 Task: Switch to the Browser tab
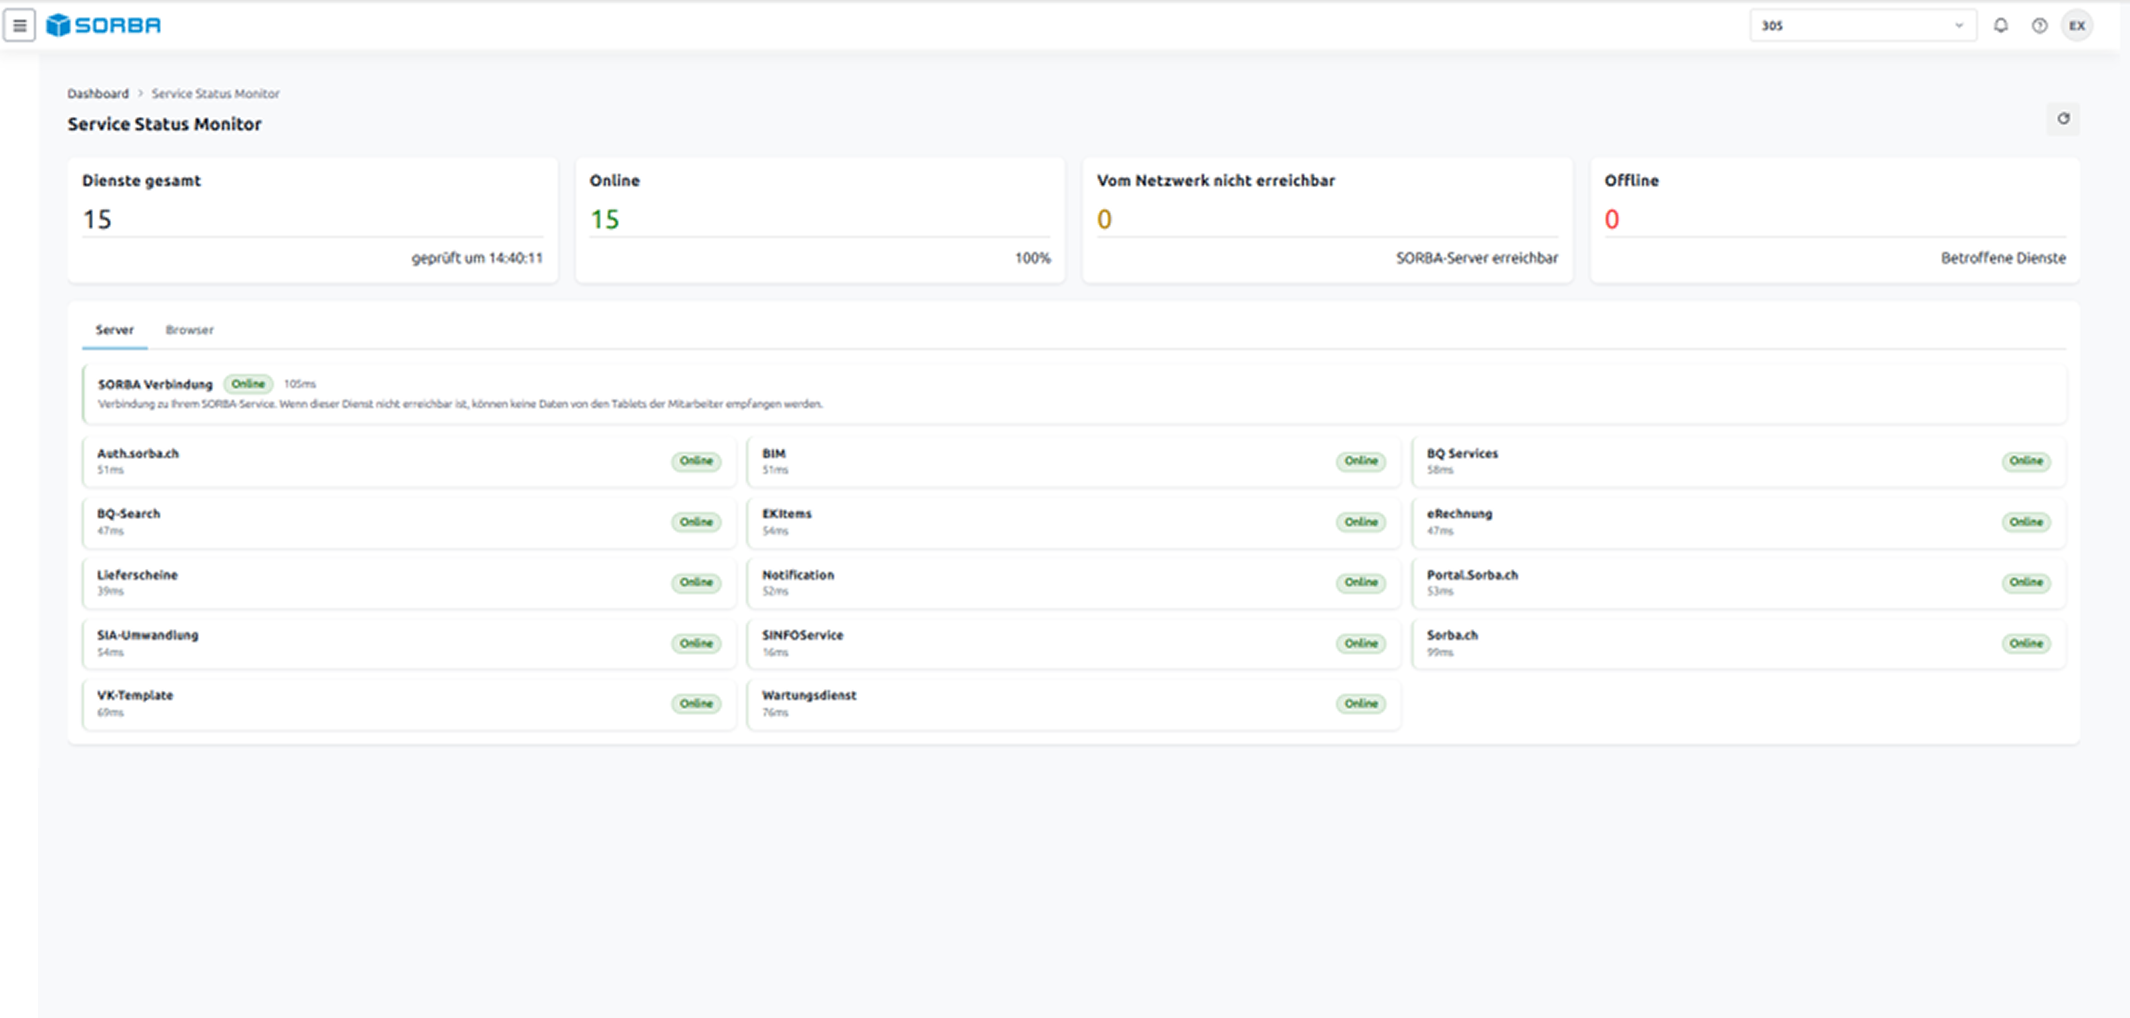click(189, 330)
